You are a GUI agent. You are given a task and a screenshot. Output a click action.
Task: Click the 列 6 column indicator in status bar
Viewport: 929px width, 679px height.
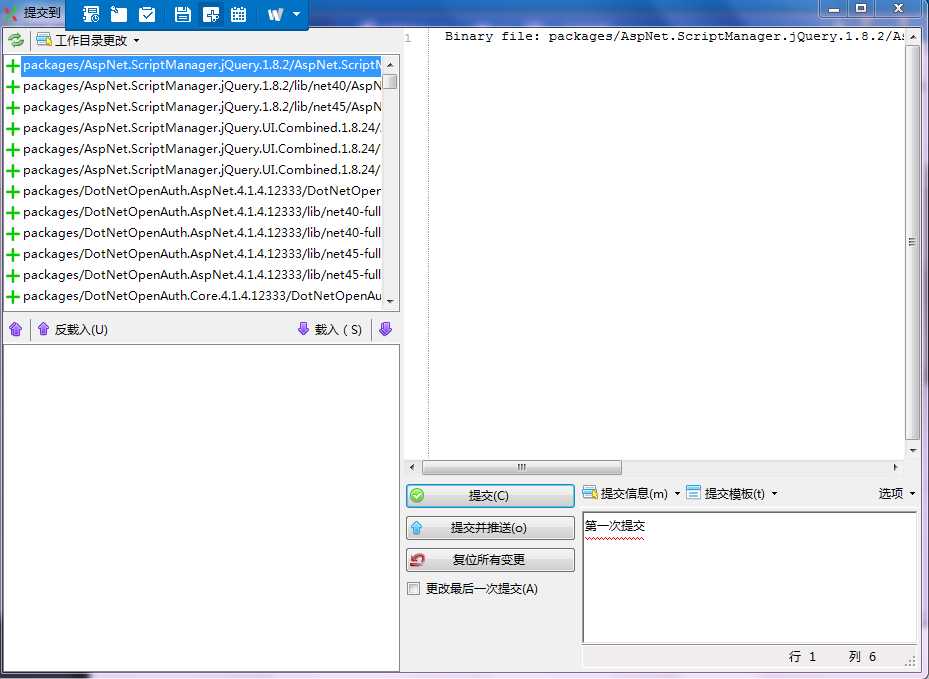point(862,656)
